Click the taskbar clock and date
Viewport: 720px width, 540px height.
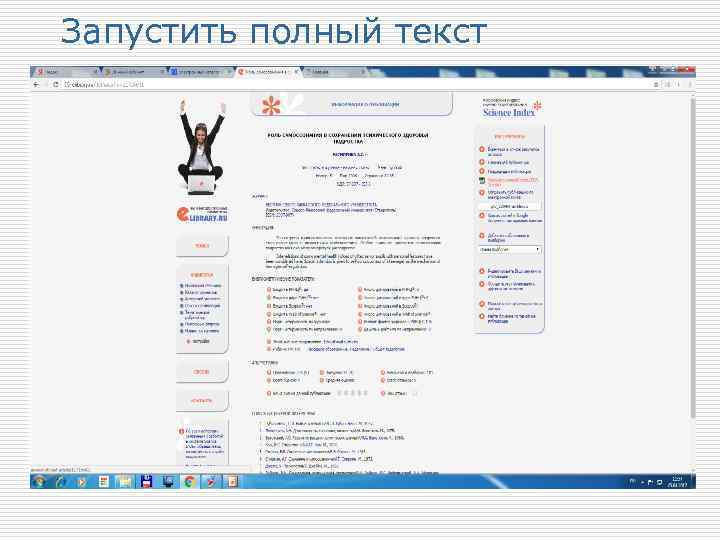point(677,482)
